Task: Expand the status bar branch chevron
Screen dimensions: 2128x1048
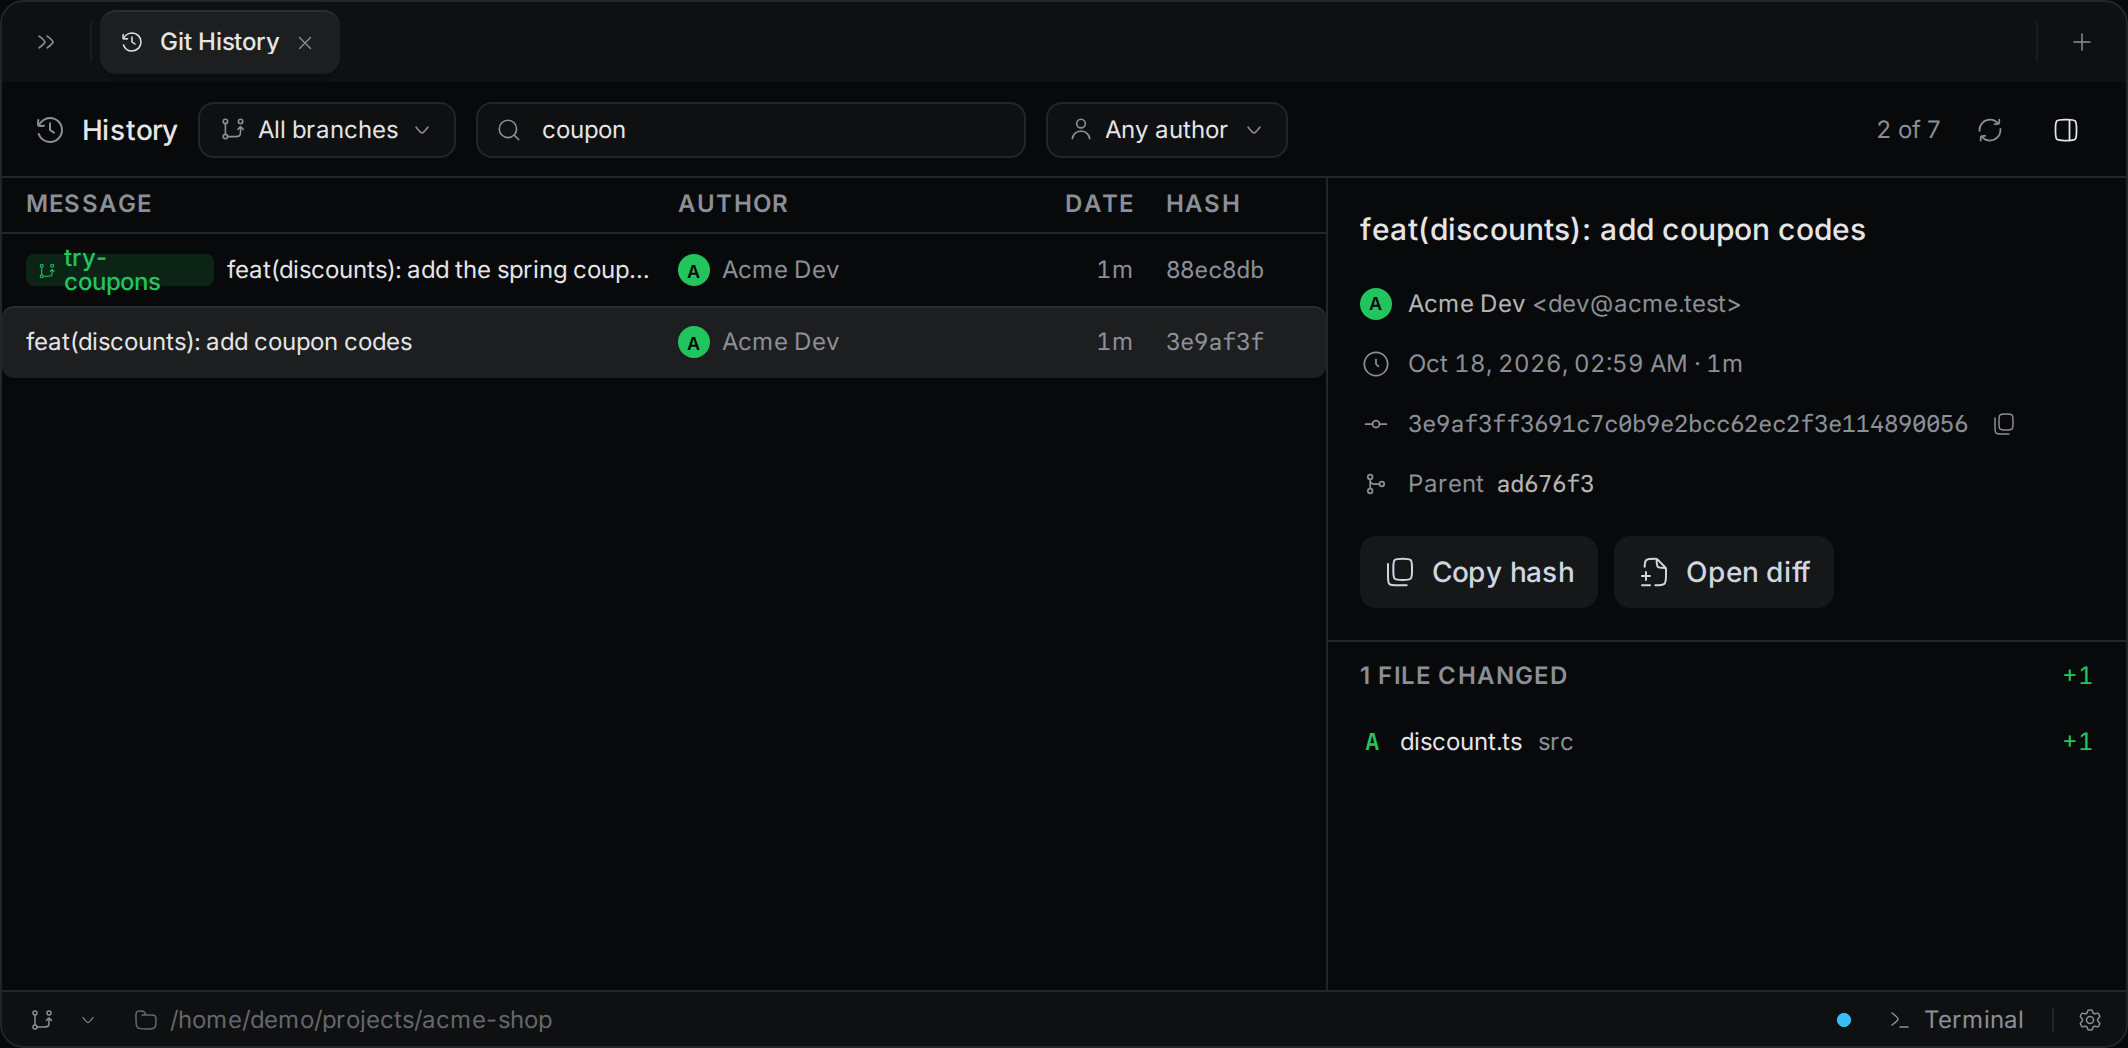Action: tap(88, 1020)
